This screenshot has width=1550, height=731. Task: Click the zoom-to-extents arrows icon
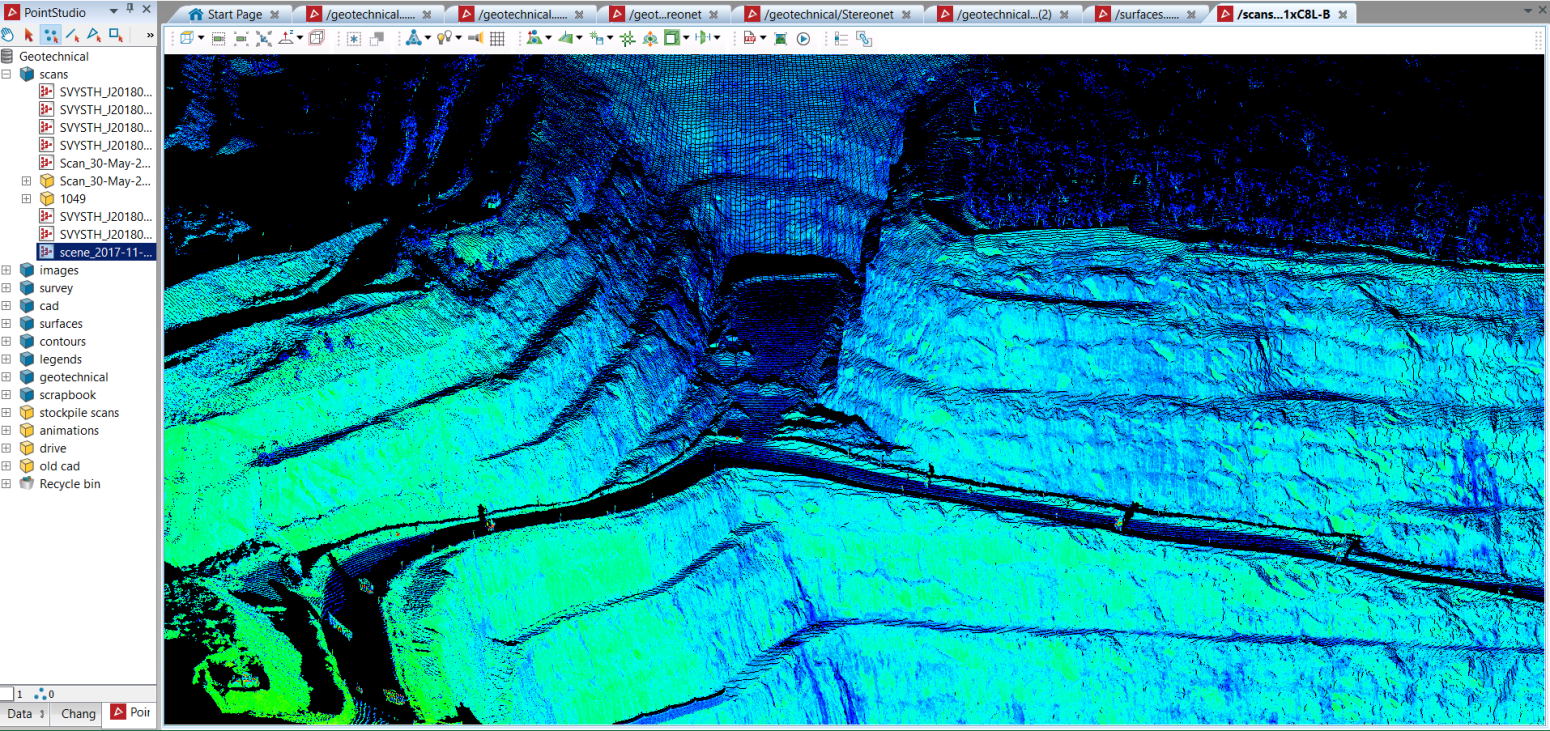point(264,39)
